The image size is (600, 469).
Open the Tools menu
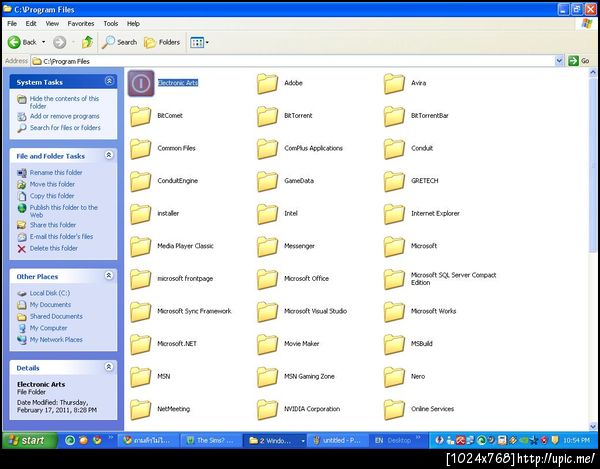[x=111, y=24]
